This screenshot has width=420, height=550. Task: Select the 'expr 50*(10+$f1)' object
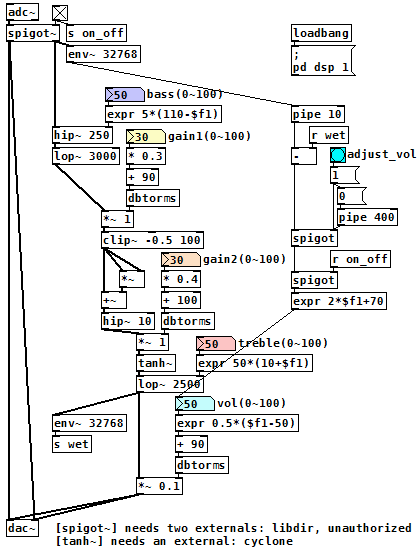(254, 363)
